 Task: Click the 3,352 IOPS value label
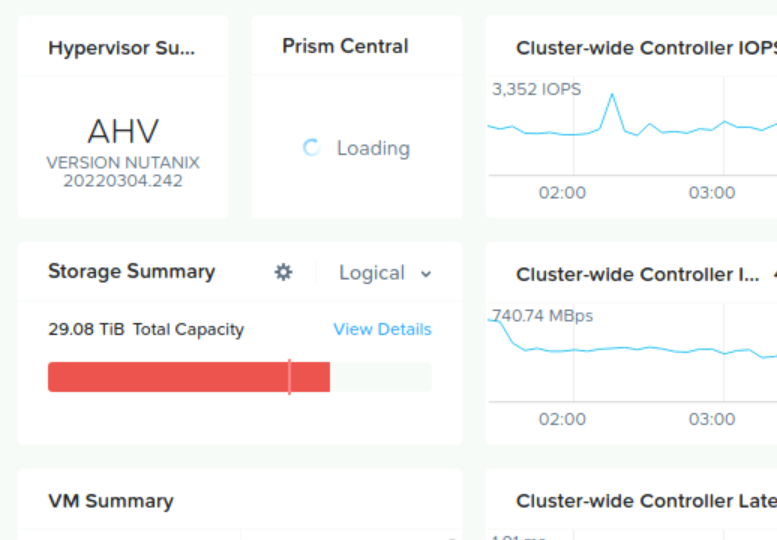point(536,90)
